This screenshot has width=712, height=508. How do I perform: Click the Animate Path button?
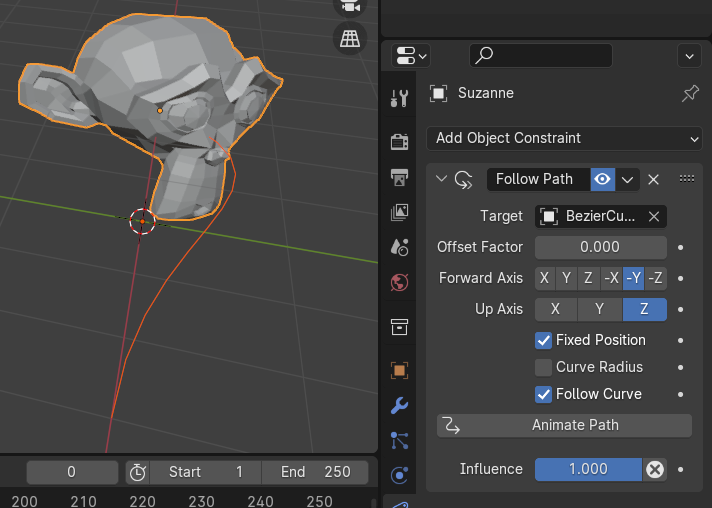point(564,425)
